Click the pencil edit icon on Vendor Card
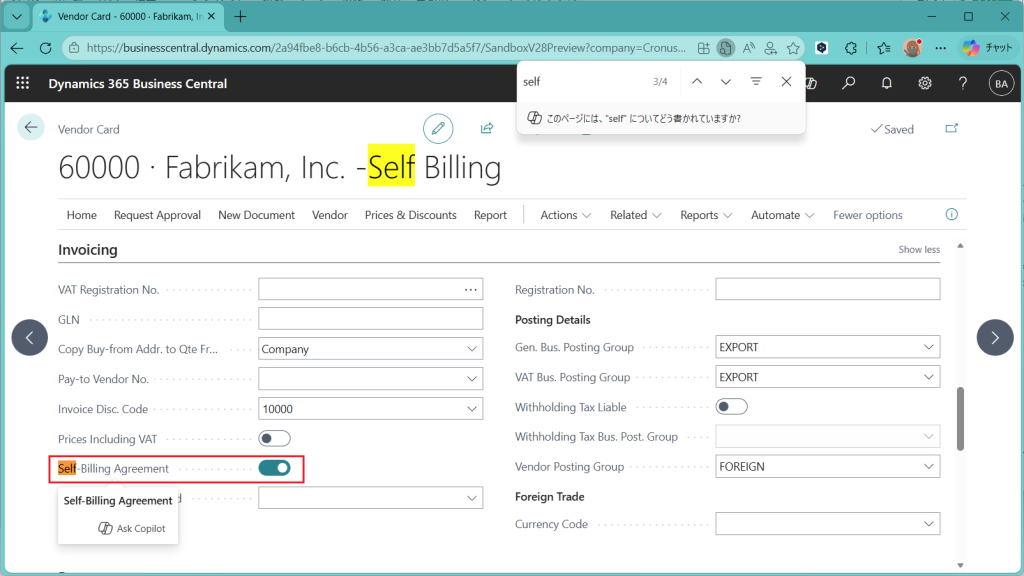Screen dimensions: 1024x576 click(437, 128)
